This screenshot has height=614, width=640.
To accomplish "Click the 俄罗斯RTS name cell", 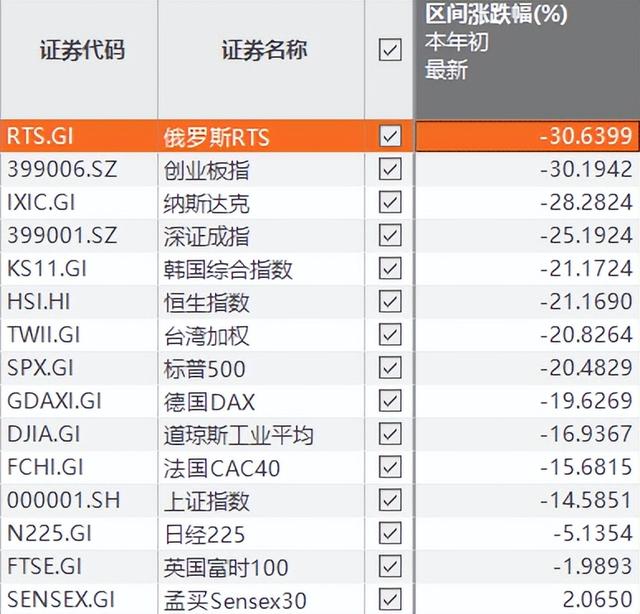I will click(261, 136).
